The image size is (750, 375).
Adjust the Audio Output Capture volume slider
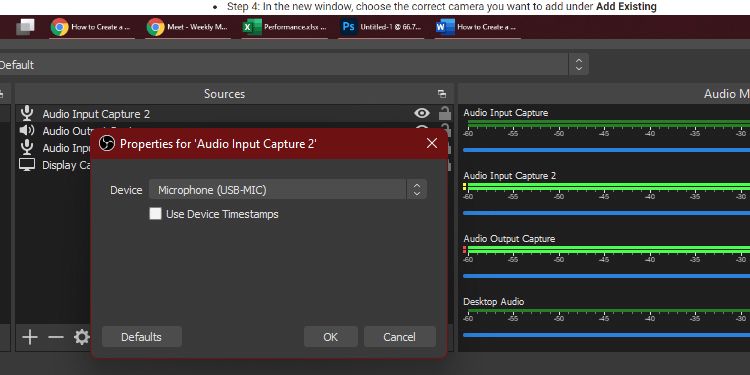[x=606, y=276]
